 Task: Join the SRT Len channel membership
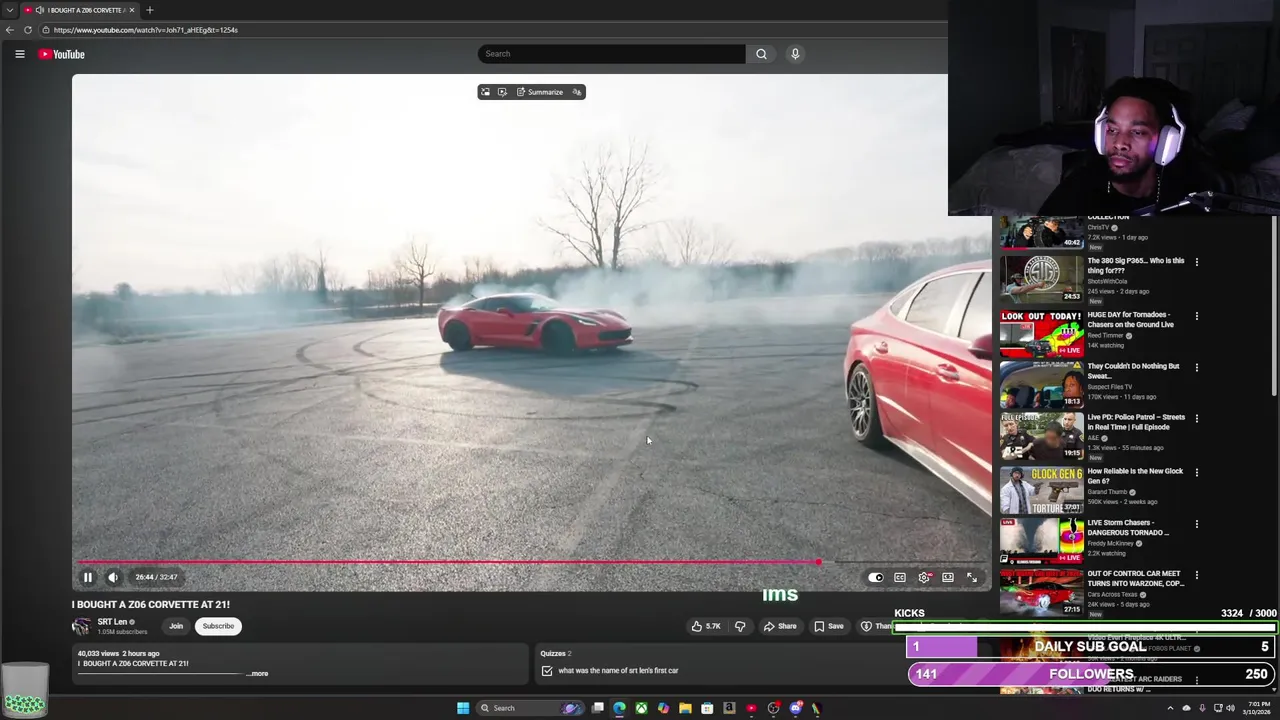point(176,626)
